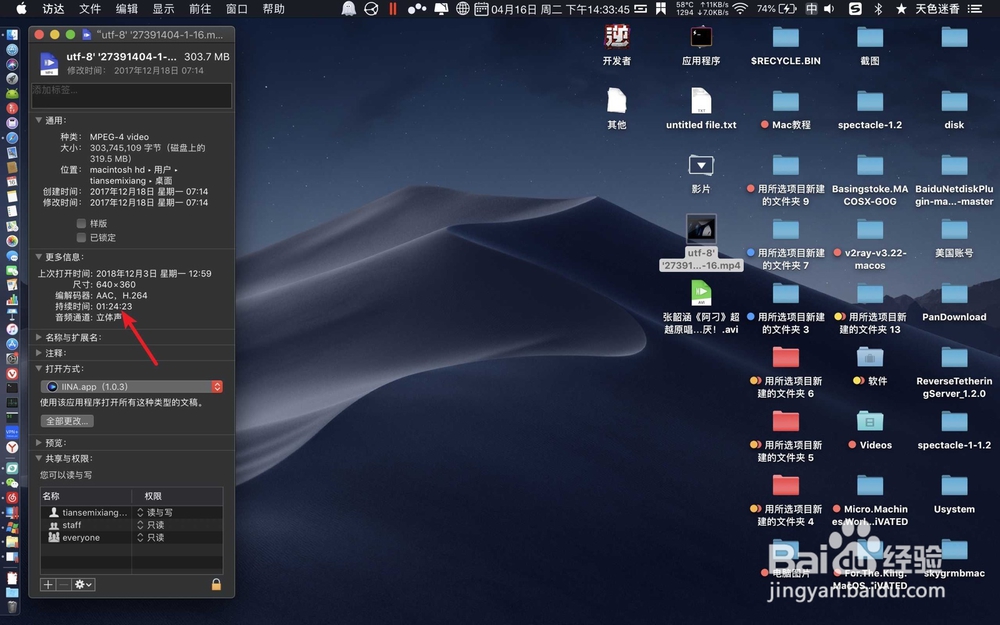Select the 影片 desktop folder alias
The width and height of the screenshot is (1000, 625).
(701, 173)
